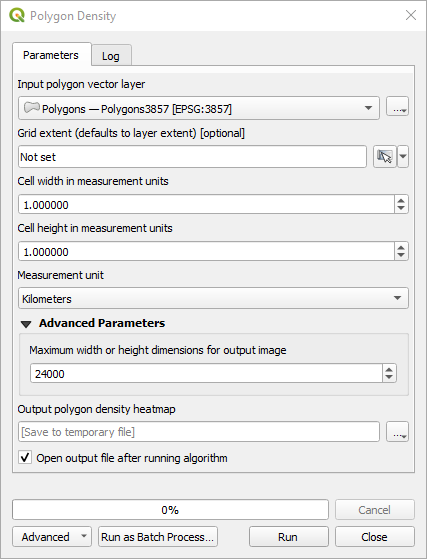This screenshot has width=427, height=559.
Task: Decrease maximum dimension 24000 with down arrow
Action: 389,378
